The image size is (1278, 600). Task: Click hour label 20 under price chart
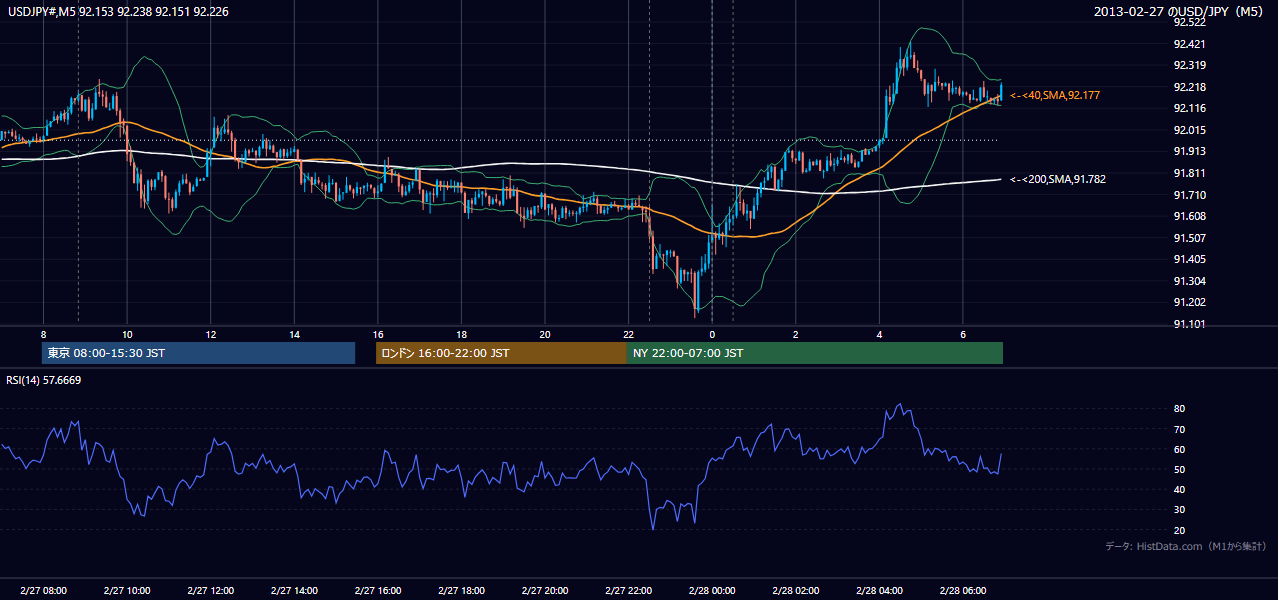tap(545, 334)
